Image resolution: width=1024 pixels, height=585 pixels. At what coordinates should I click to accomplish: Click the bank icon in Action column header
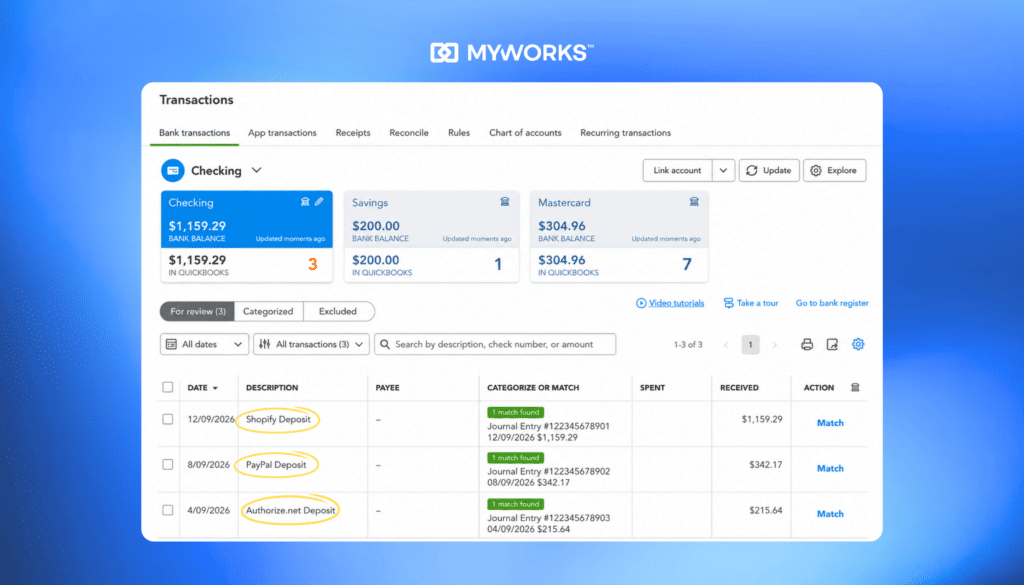point(856,387)
